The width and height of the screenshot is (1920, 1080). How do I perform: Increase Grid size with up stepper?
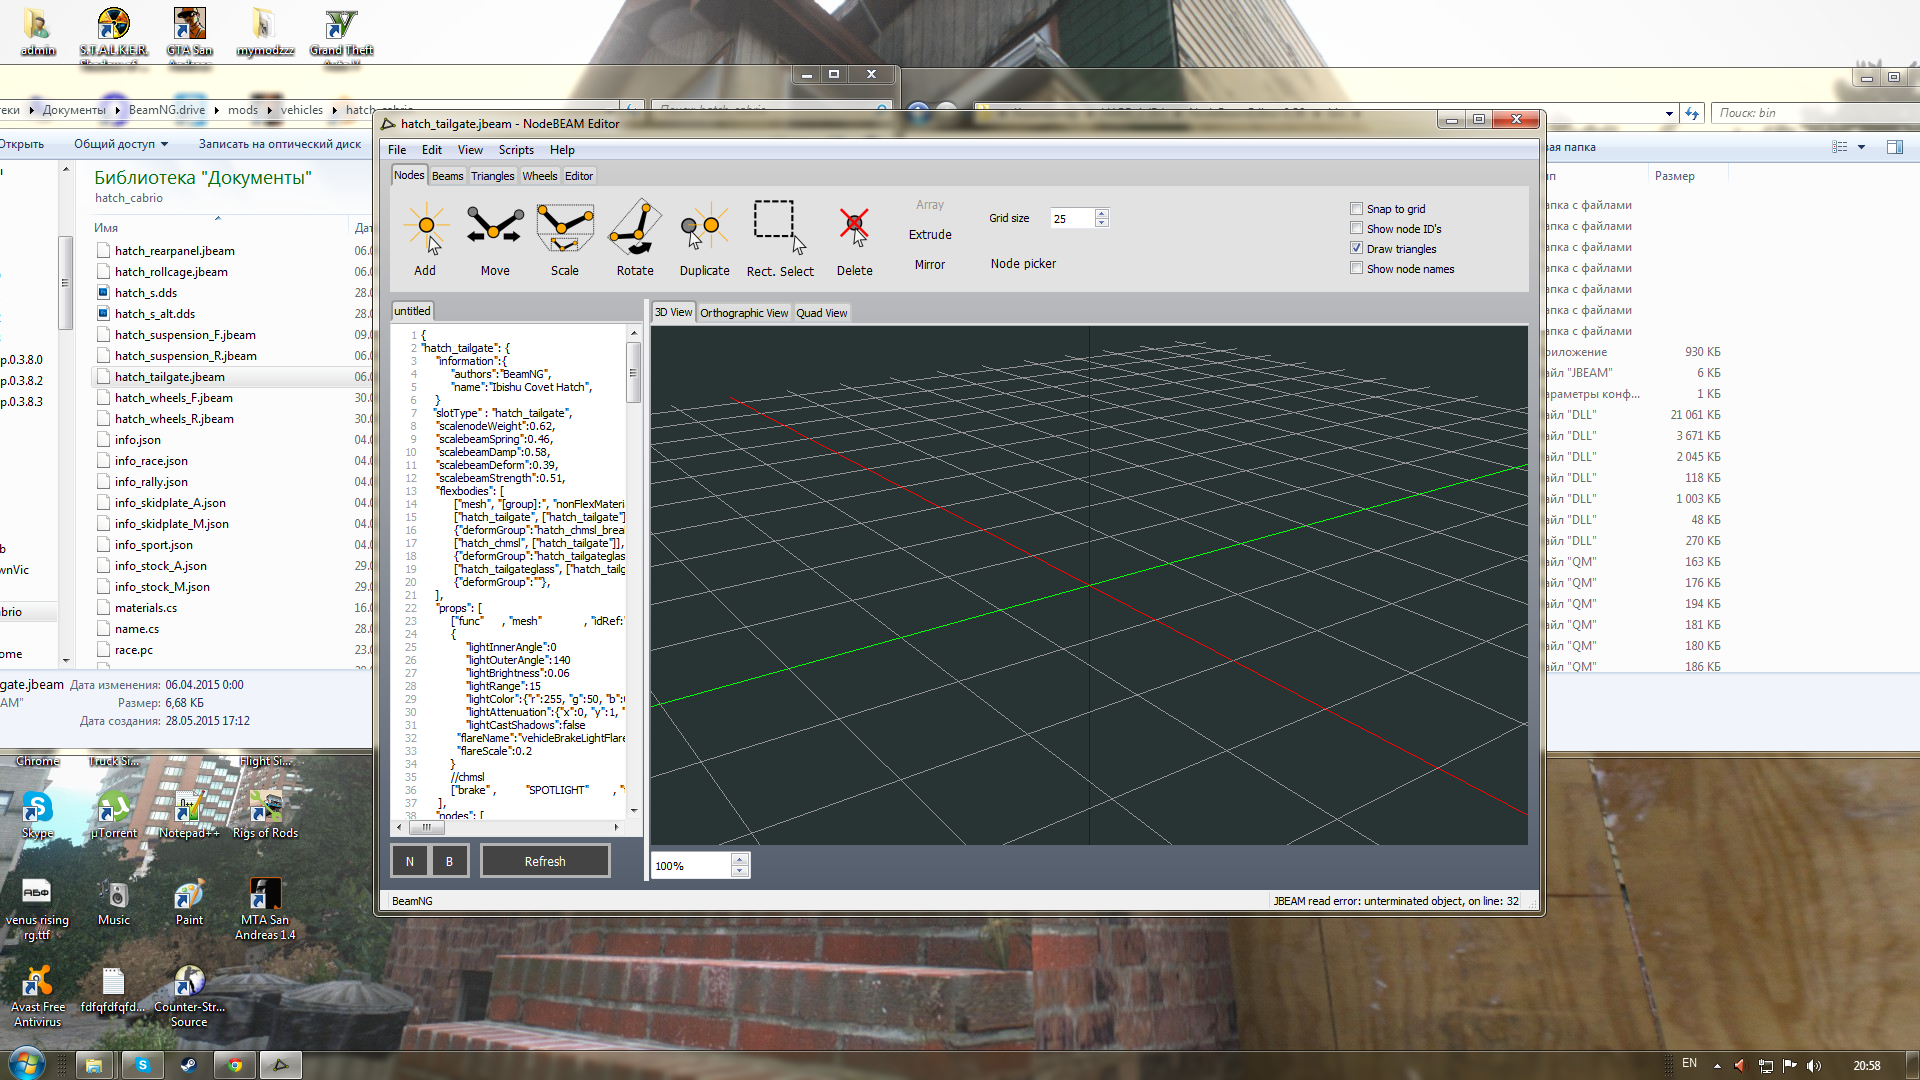tap(1101, 213)
